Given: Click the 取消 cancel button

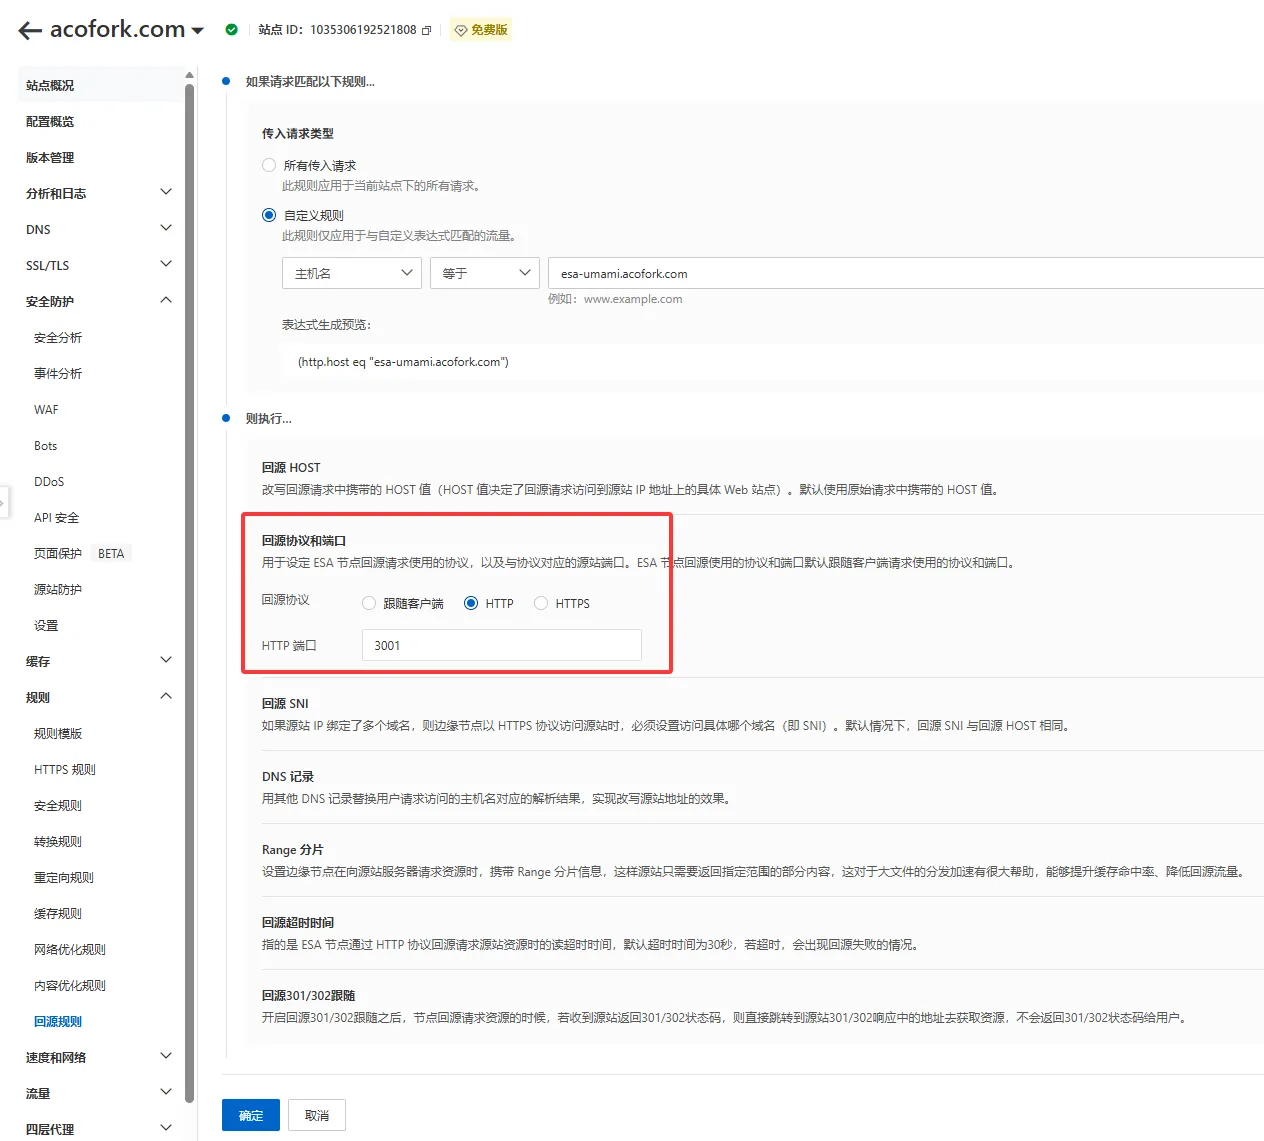Looking at the screenshot, I should pos(317,1115).
